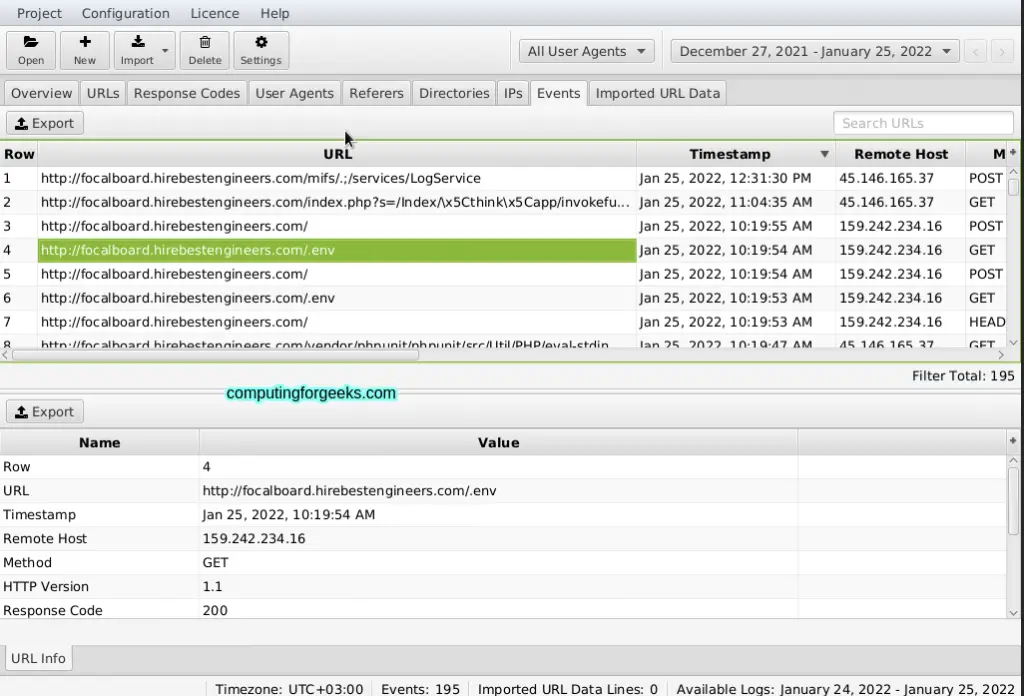Click scroll-right arrow of events table

1001,355
